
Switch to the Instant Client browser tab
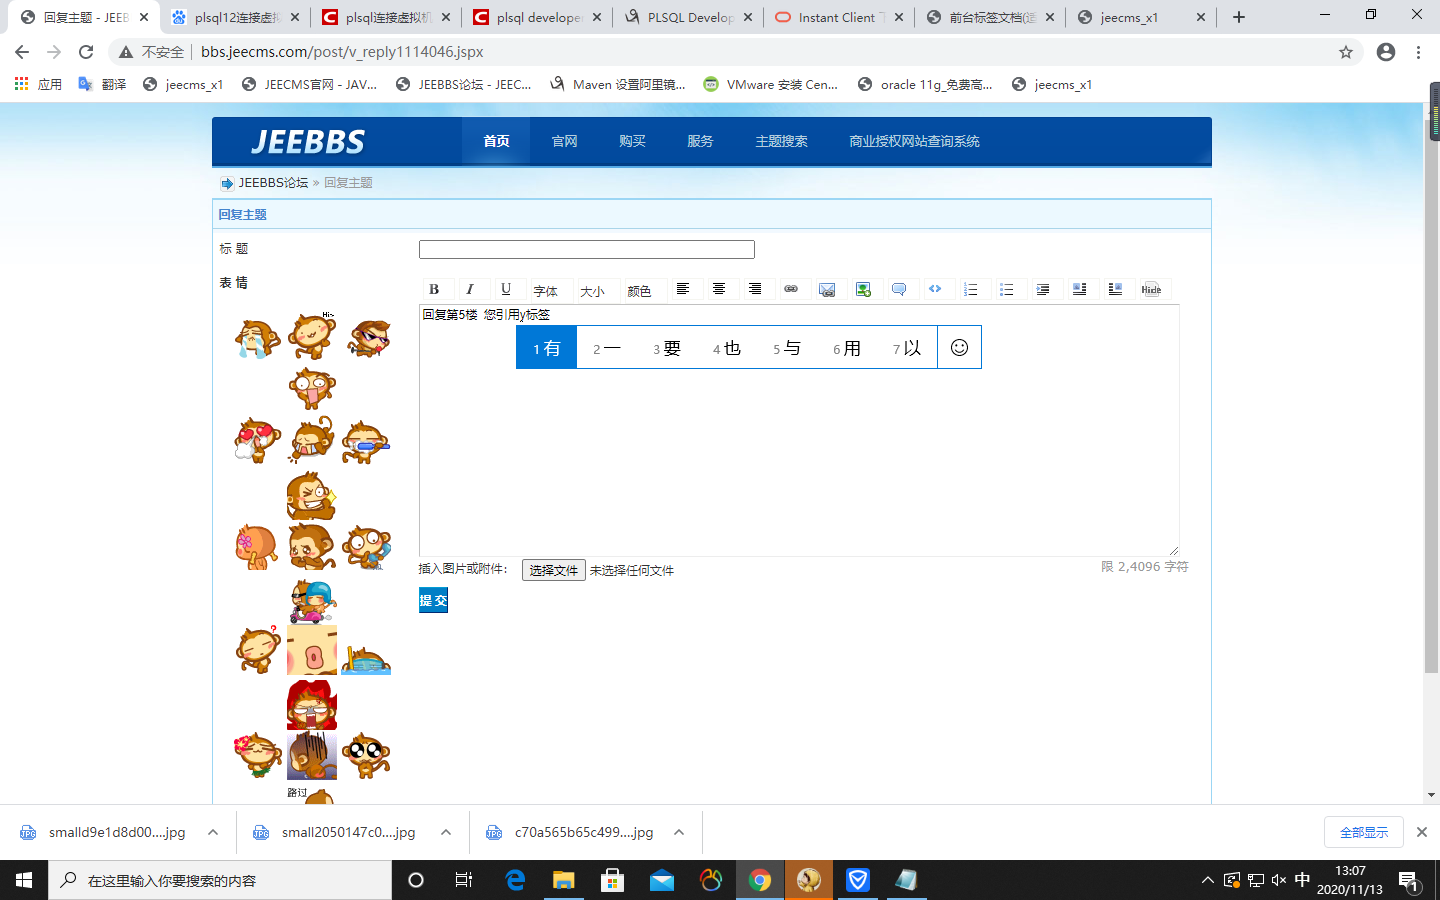tap(842, 17)
